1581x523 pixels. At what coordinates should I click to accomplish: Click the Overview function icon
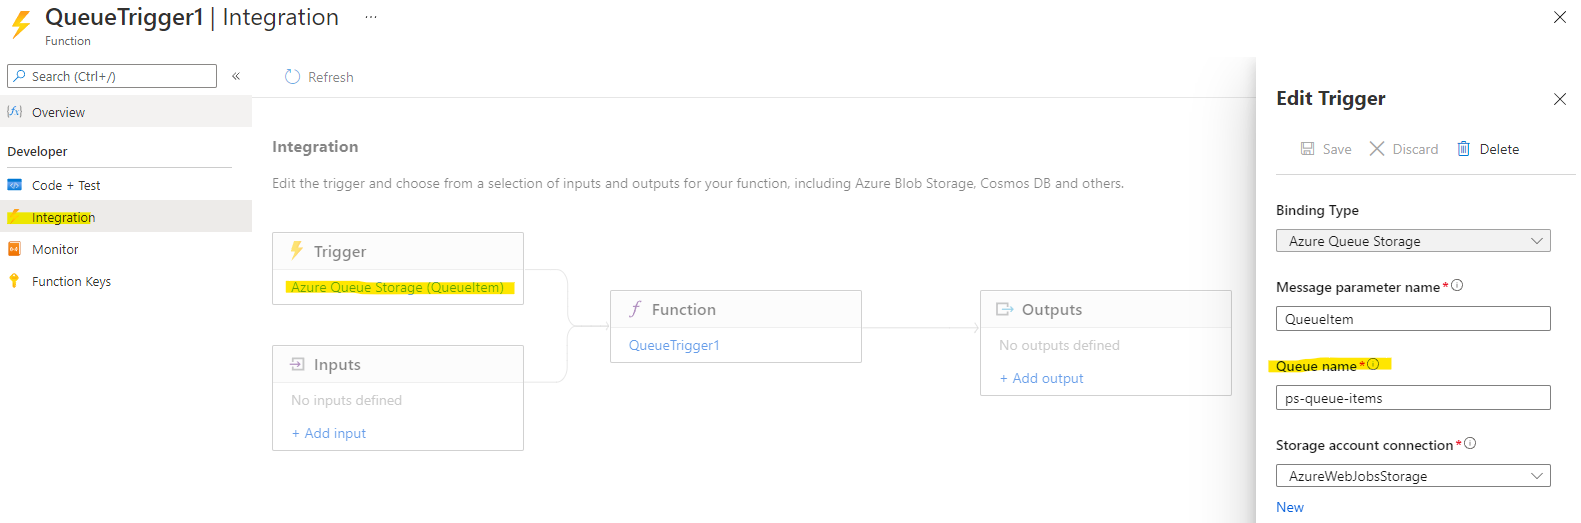coord(15,112)
